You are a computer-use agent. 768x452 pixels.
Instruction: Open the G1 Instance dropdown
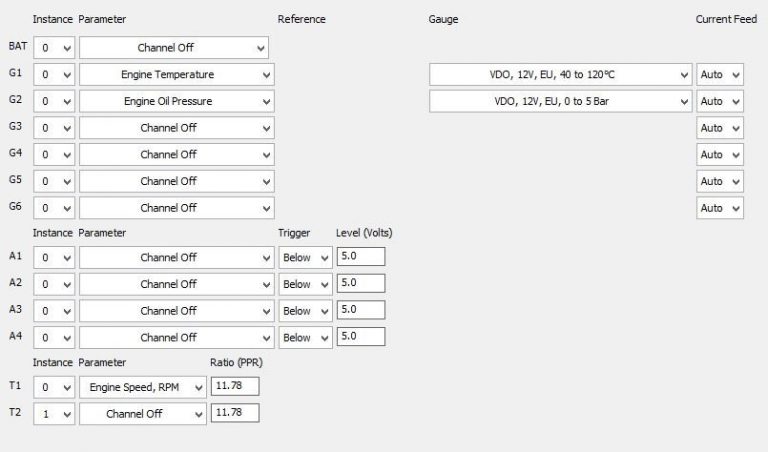(x=54, y=75)
